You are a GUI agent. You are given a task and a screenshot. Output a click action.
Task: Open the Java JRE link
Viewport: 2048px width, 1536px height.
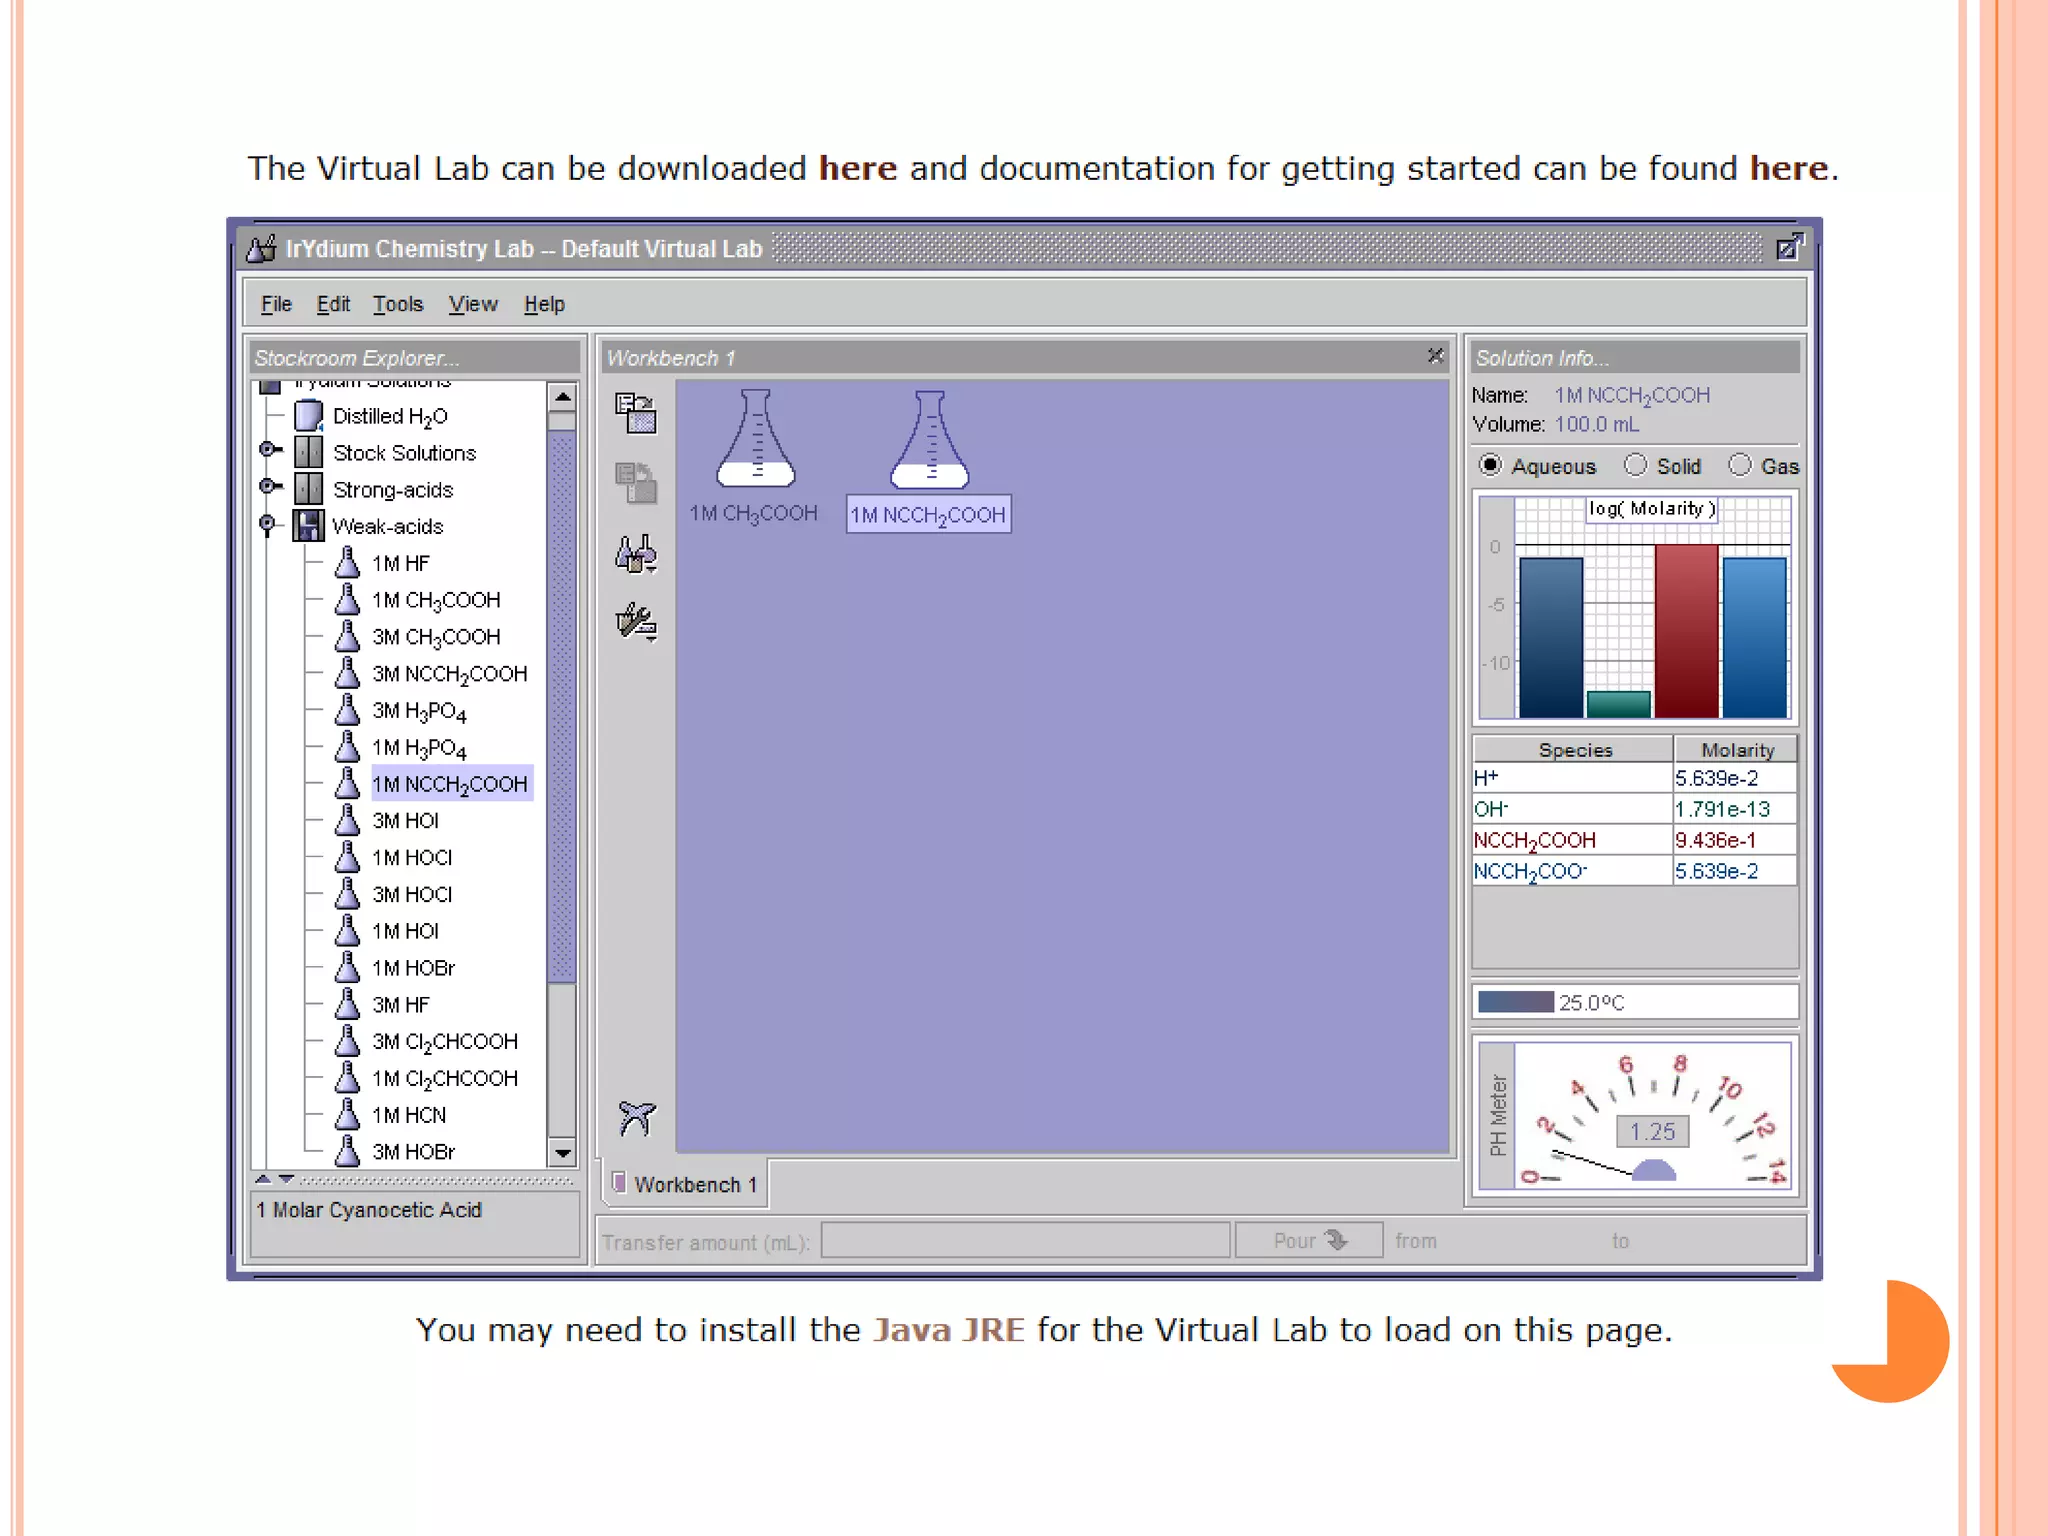point(948,1330)
